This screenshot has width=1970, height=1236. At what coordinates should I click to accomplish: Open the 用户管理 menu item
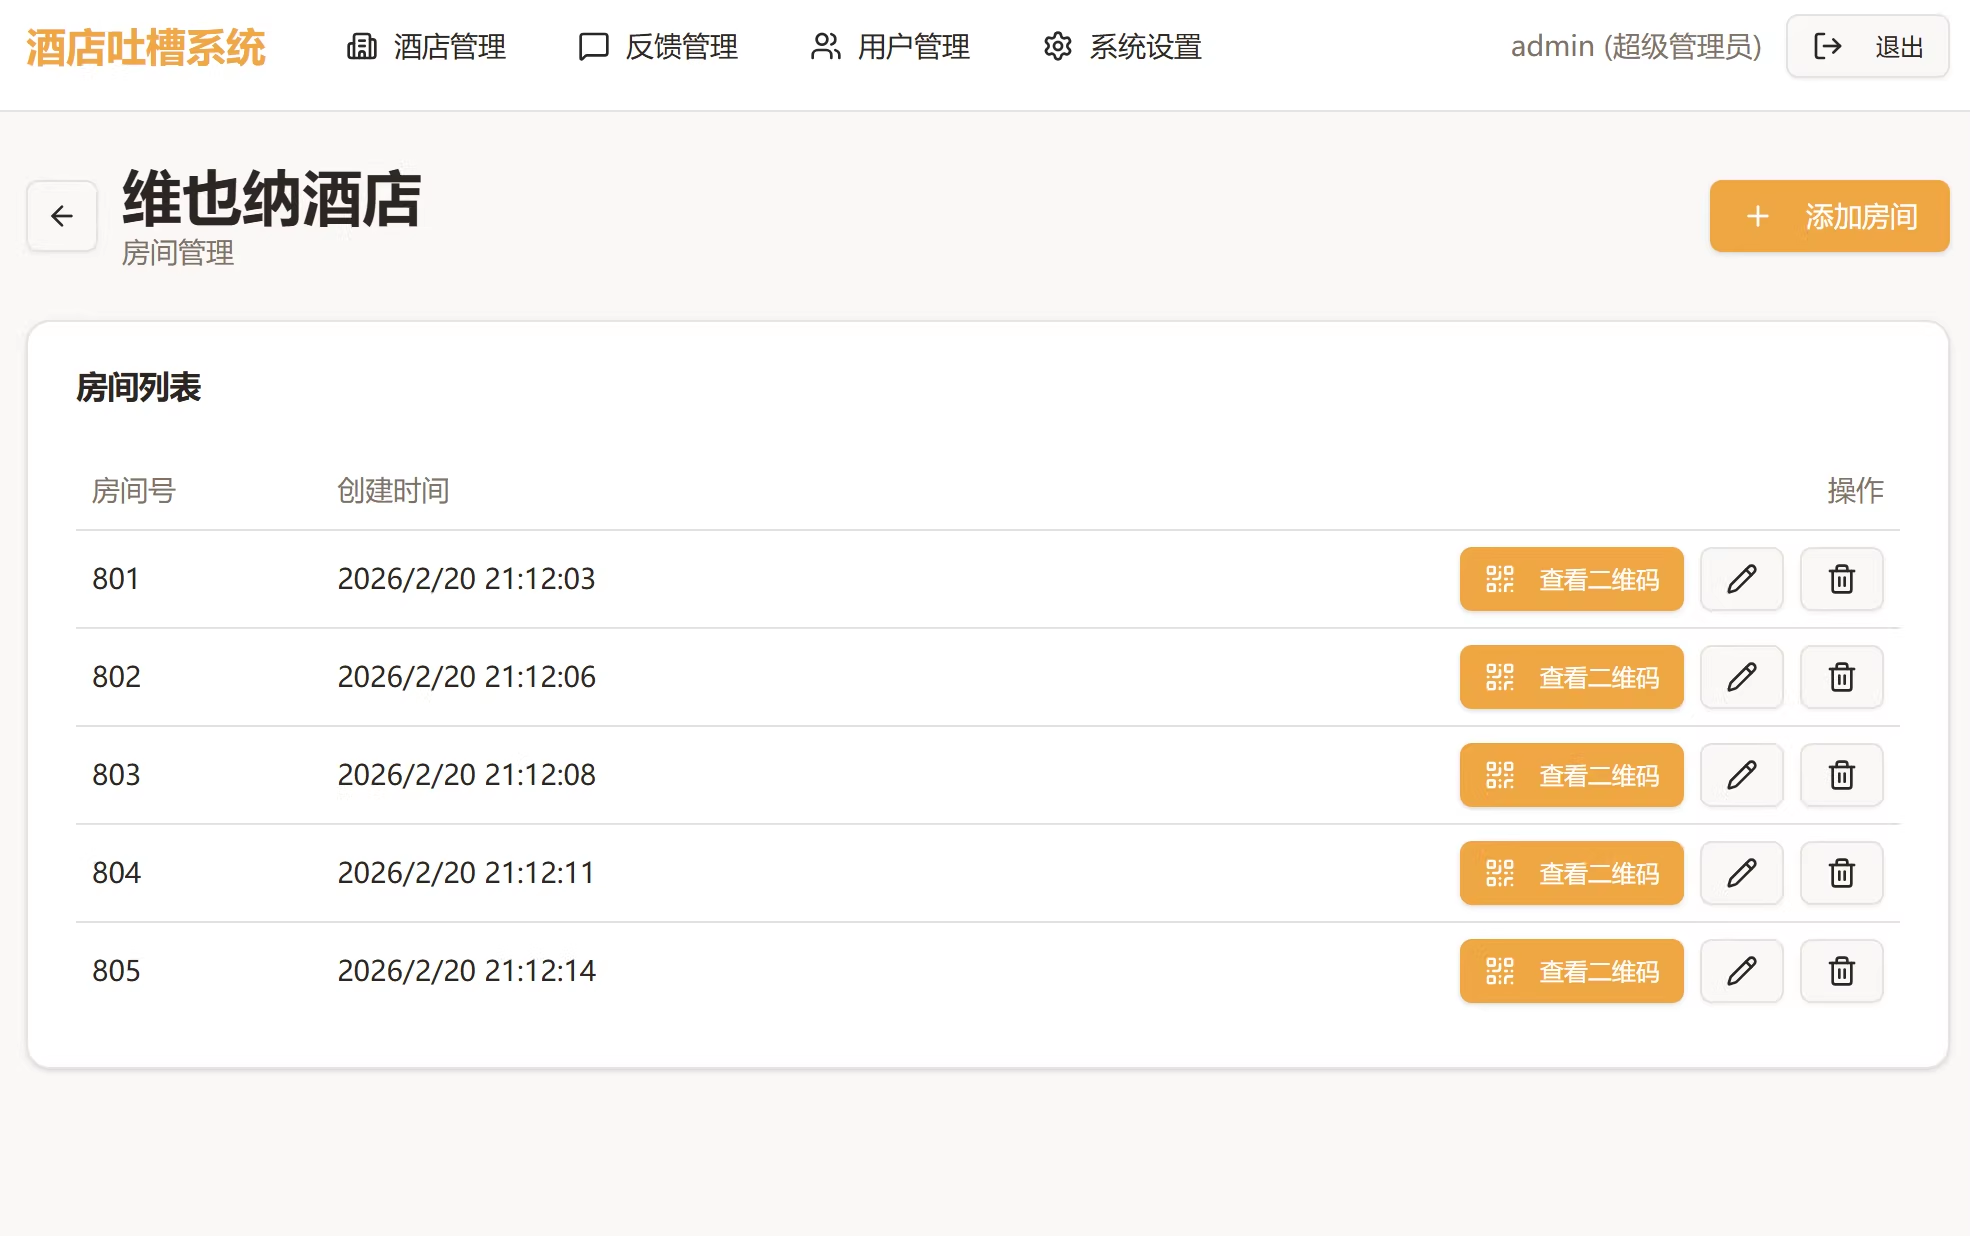[x=890, y=47]
